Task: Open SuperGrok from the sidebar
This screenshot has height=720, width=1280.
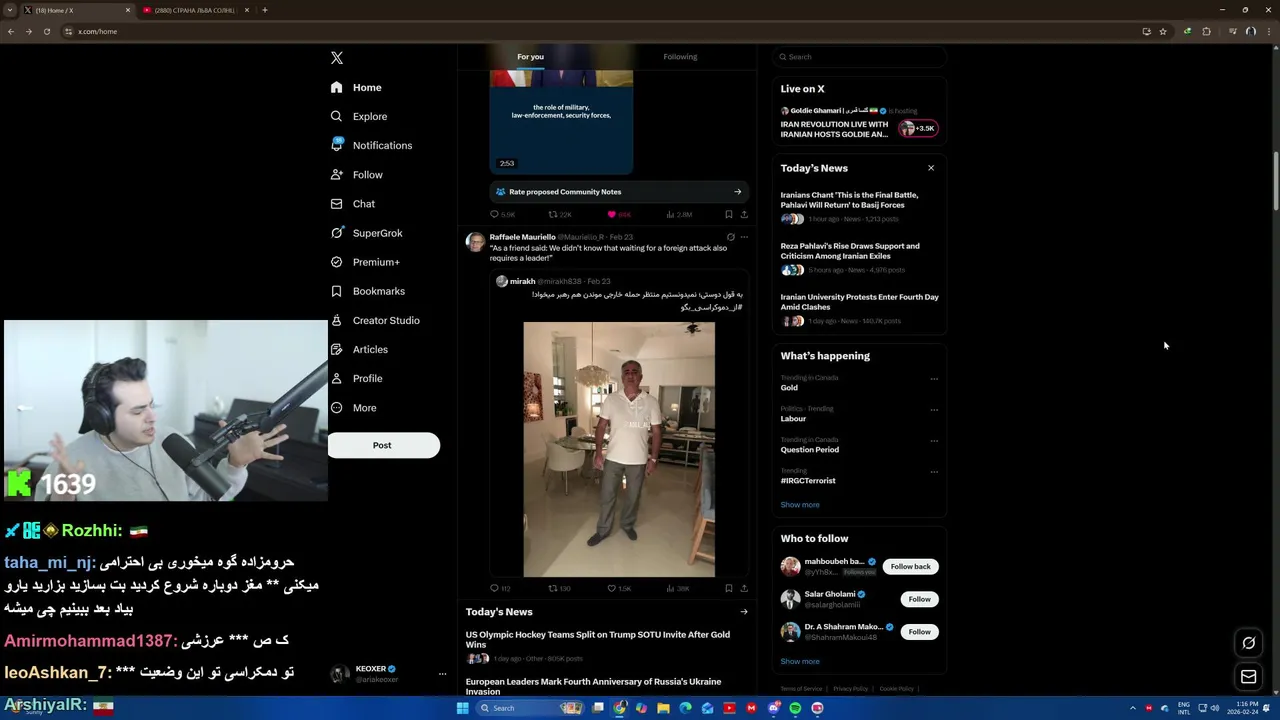Action: (367, 233)
